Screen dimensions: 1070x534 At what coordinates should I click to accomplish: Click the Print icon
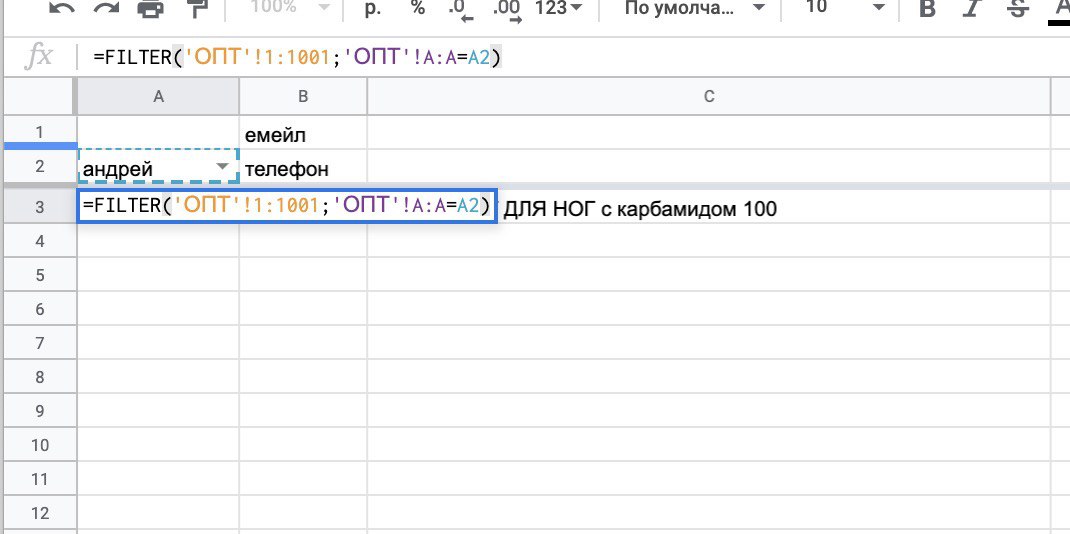pos(150,8)
